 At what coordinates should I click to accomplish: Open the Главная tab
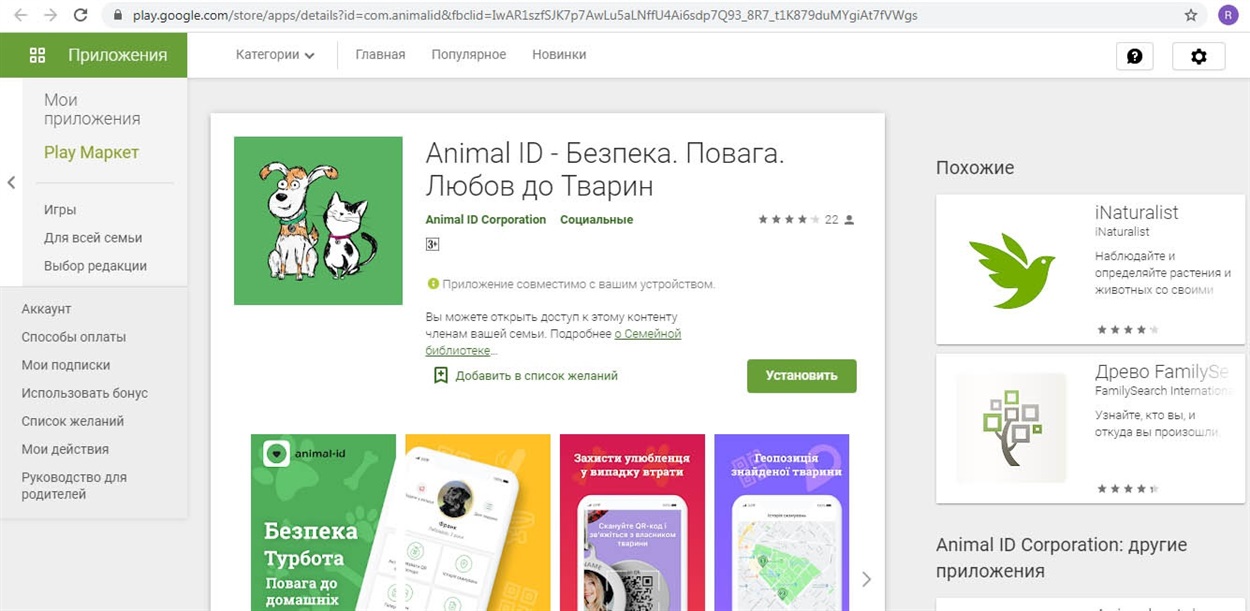click(380, 55)
